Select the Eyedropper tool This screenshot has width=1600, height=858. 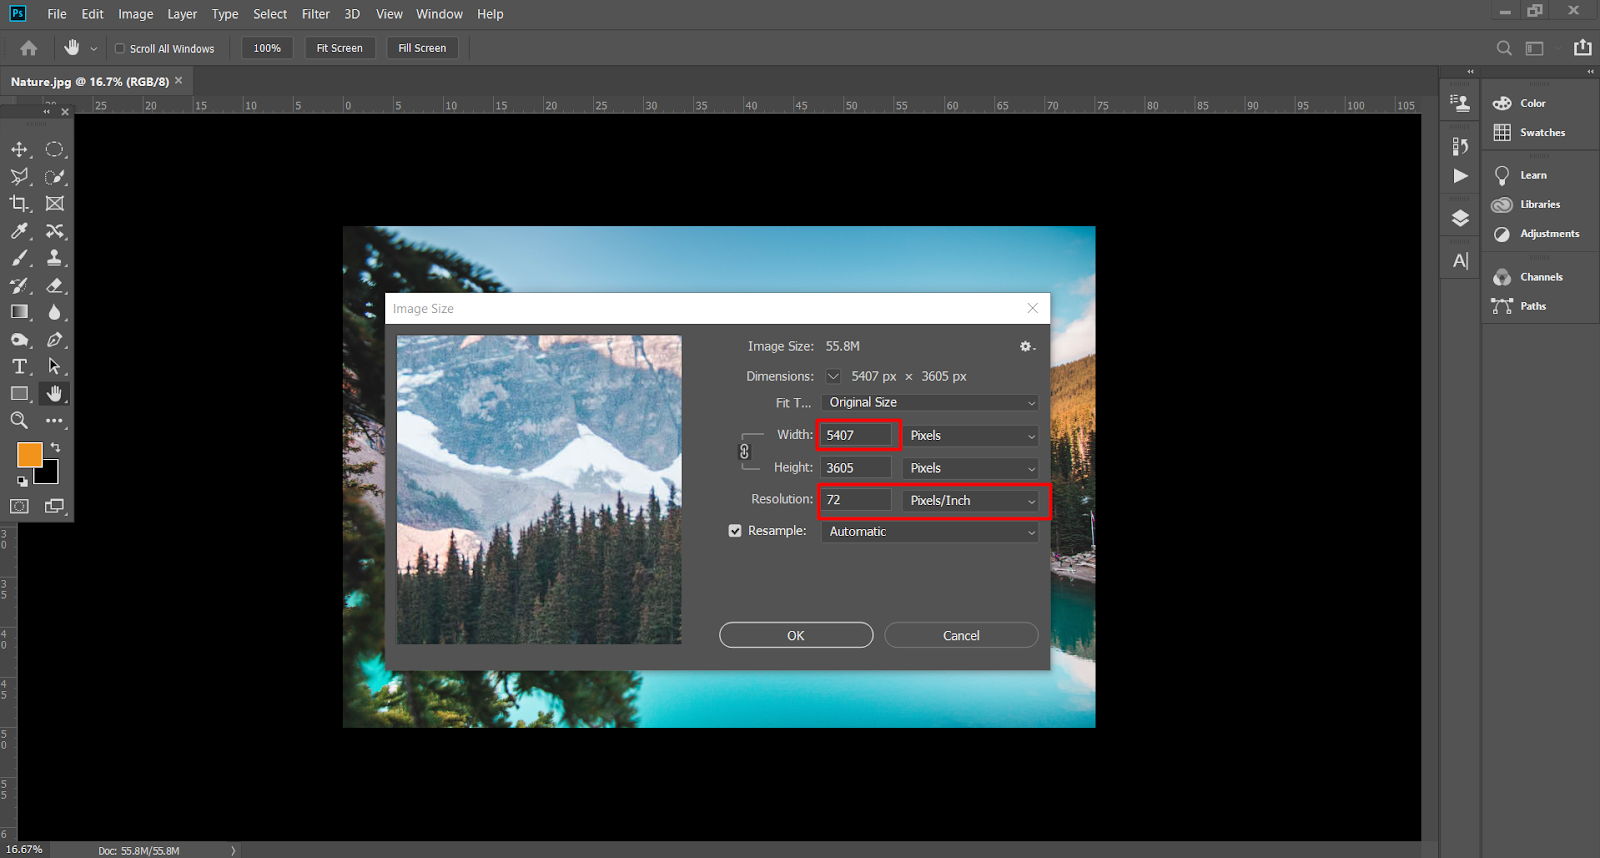[19, 231]
